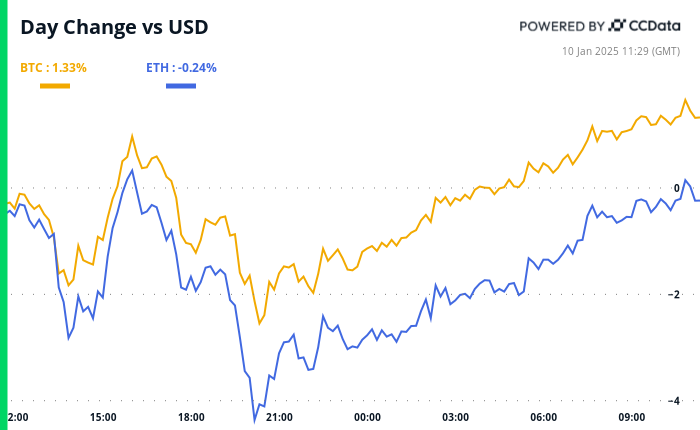Click the orange BTC legend color bar

coord(54,86)
